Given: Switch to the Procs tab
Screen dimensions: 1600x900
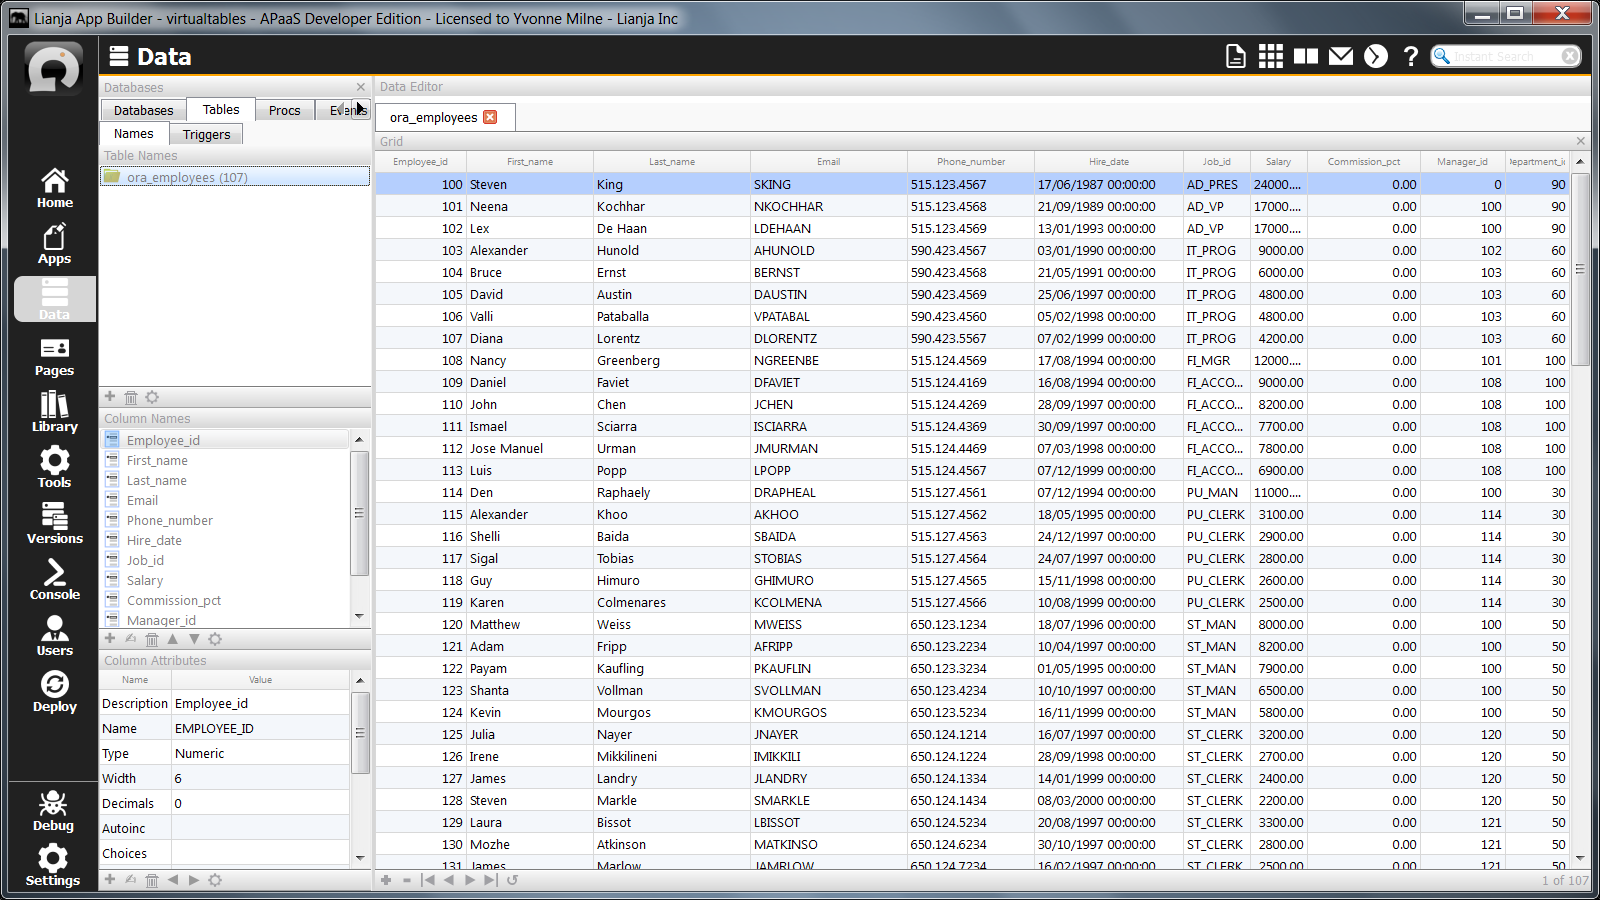Looking at the screenshot, I should [284, 110].
